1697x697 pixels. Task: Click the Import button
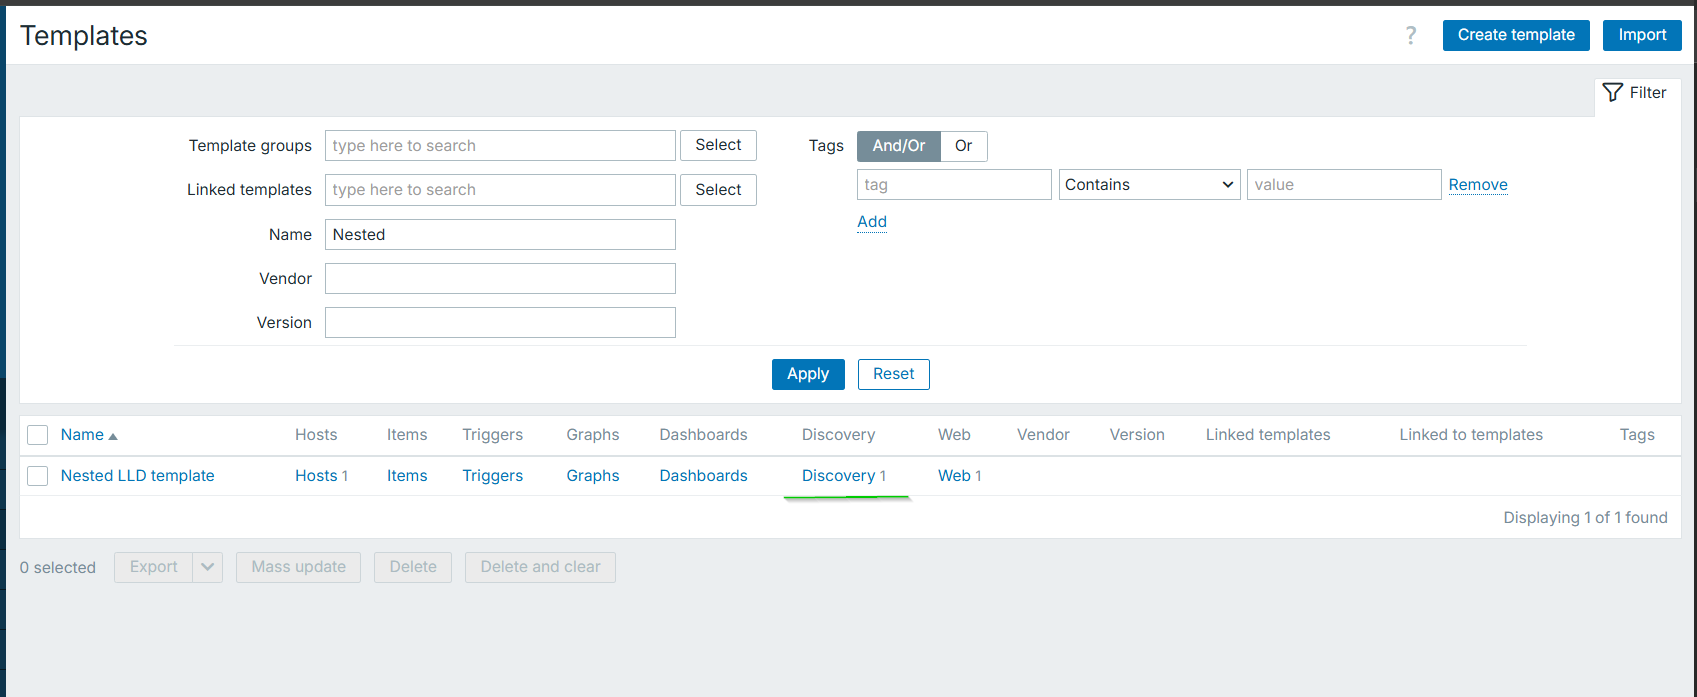(1642, 35)
